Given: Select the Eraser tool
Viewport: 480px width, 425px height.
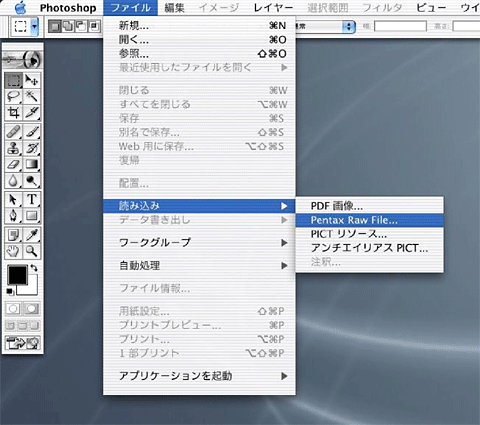Looking at the screenshot, I should [x=13, y=164].
